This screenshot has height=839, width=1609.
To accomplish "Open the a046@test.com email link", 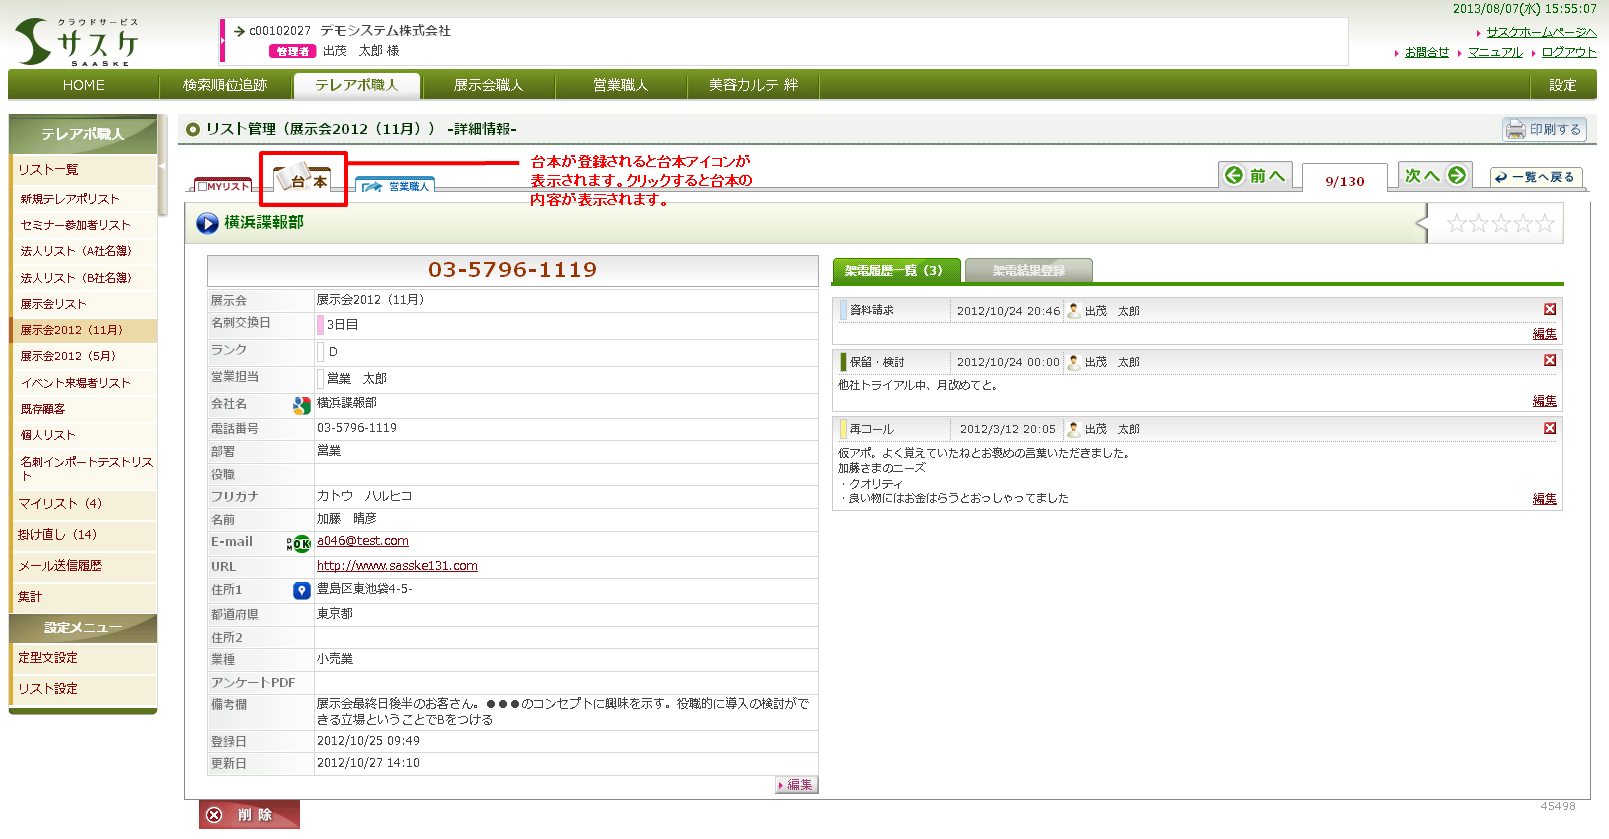I will point(362,541).
